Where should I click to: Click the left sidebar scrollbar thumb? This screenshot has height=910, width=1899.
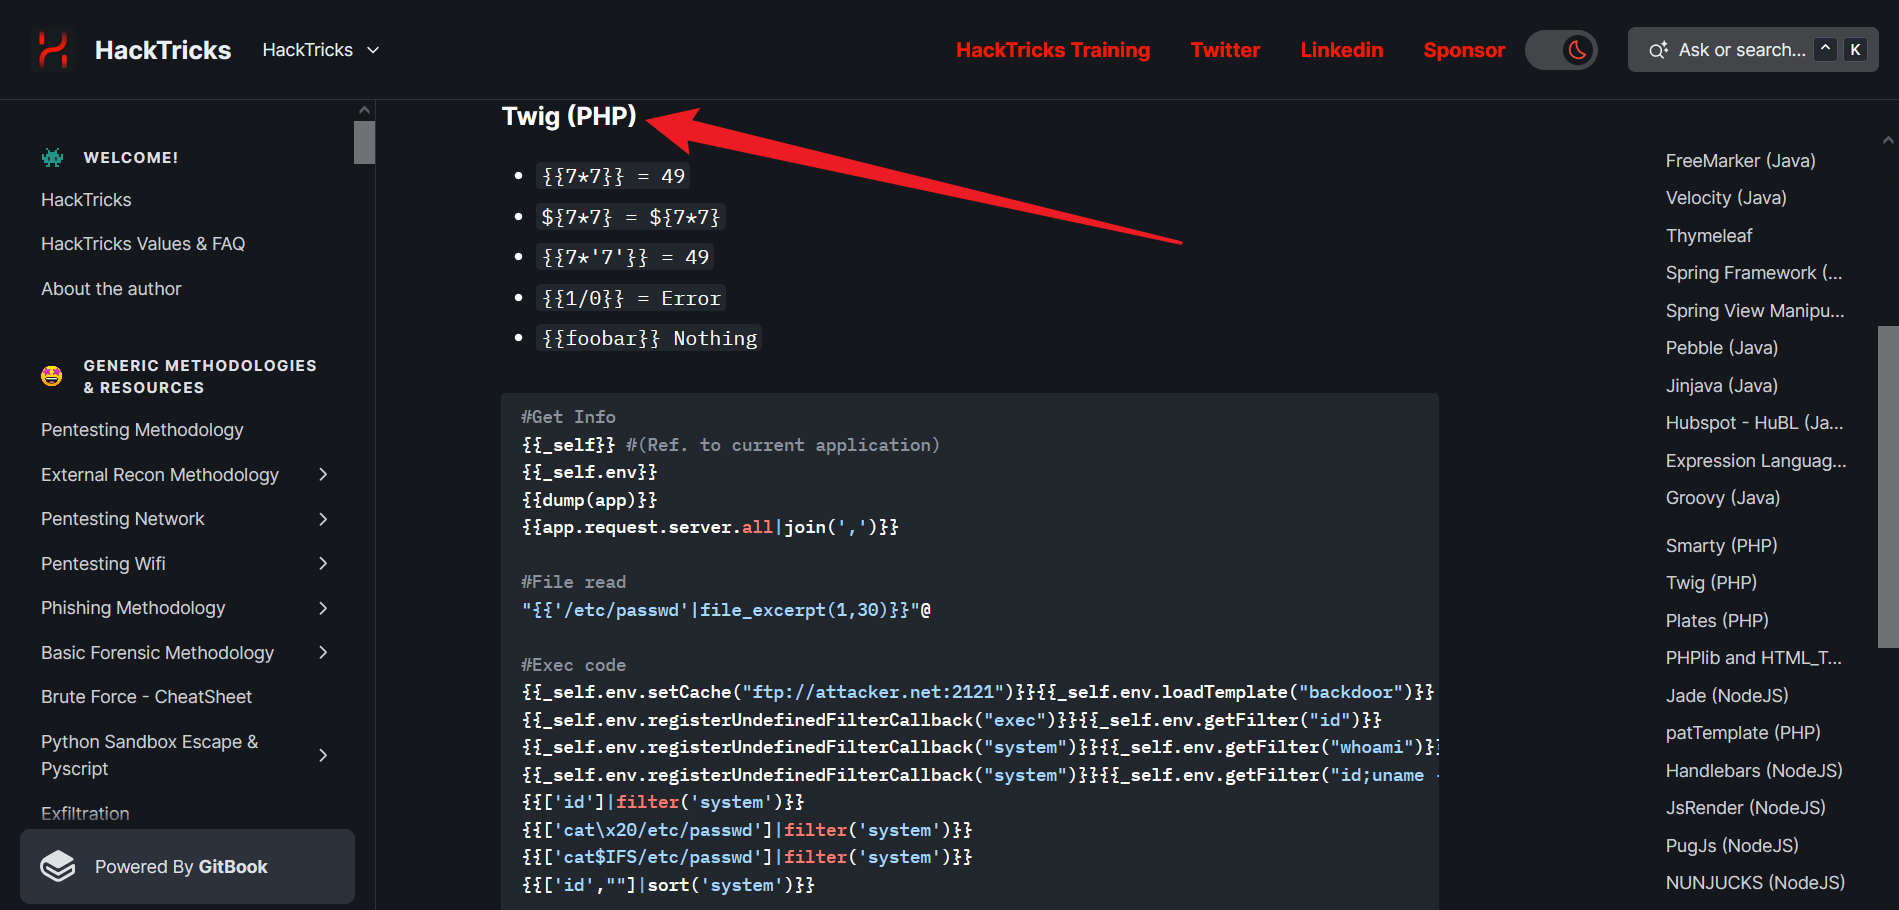(364, 142)
